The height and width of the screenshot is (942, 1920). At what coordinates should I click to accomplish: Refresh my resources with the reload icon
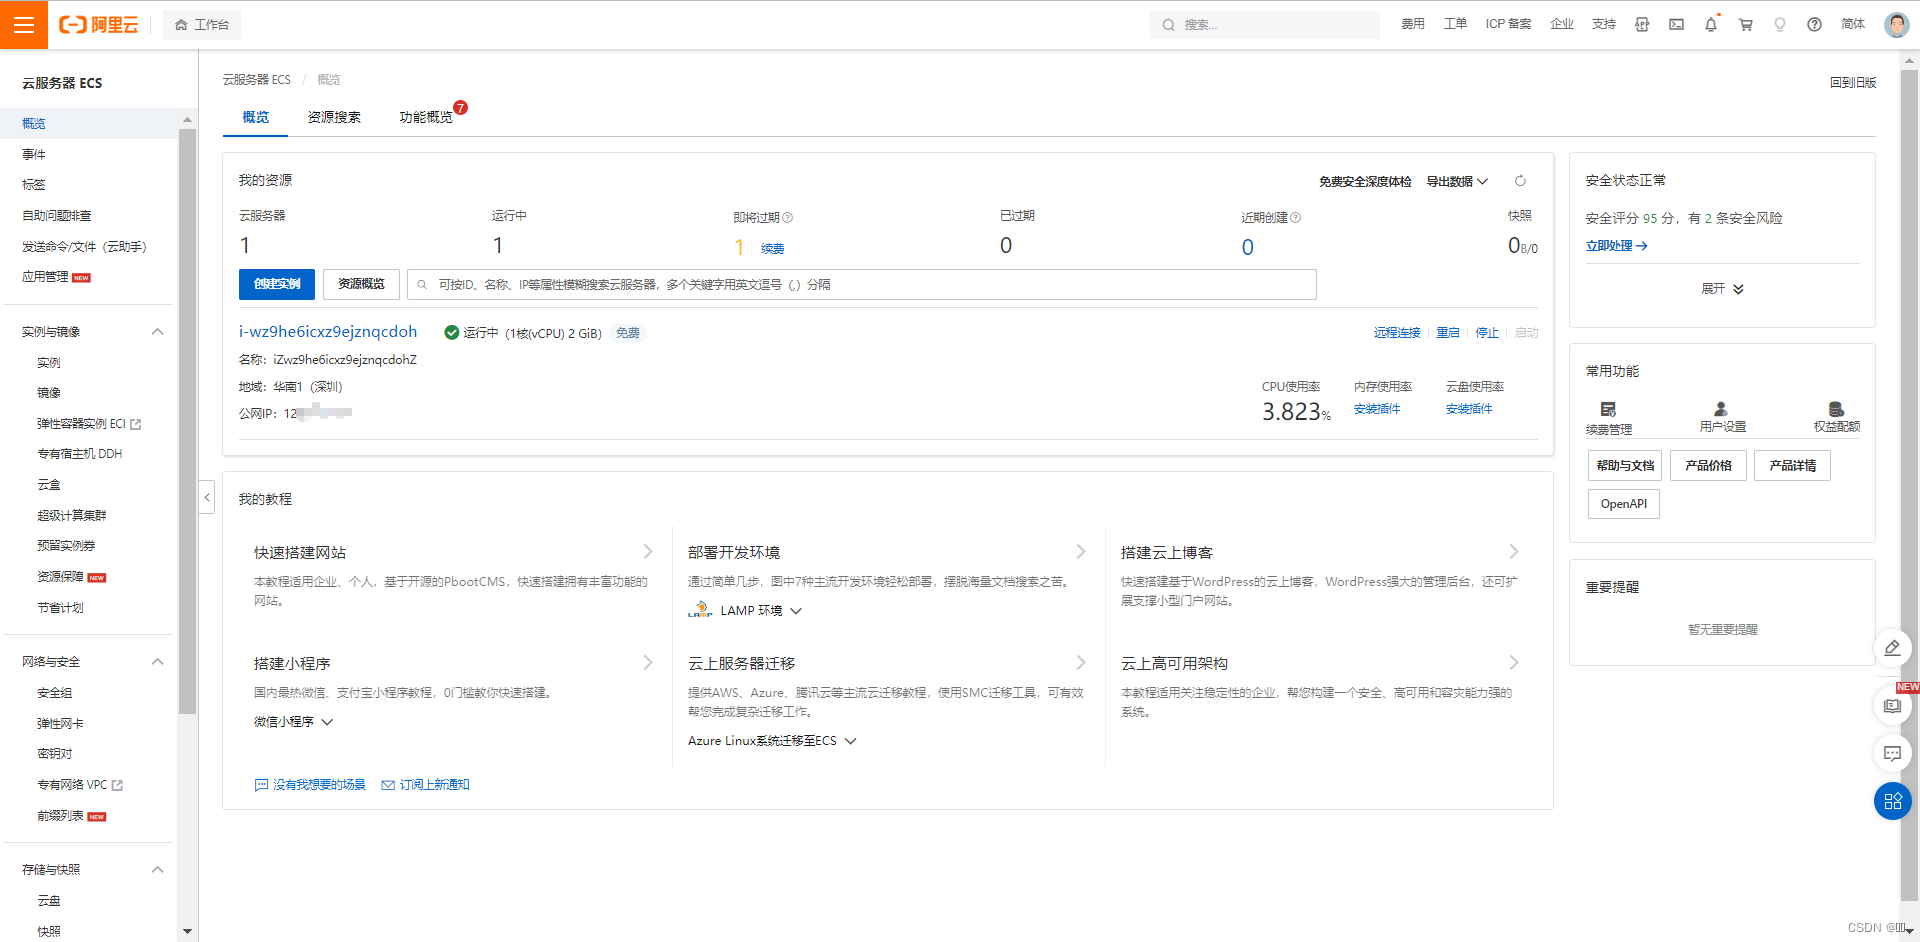1520,181
